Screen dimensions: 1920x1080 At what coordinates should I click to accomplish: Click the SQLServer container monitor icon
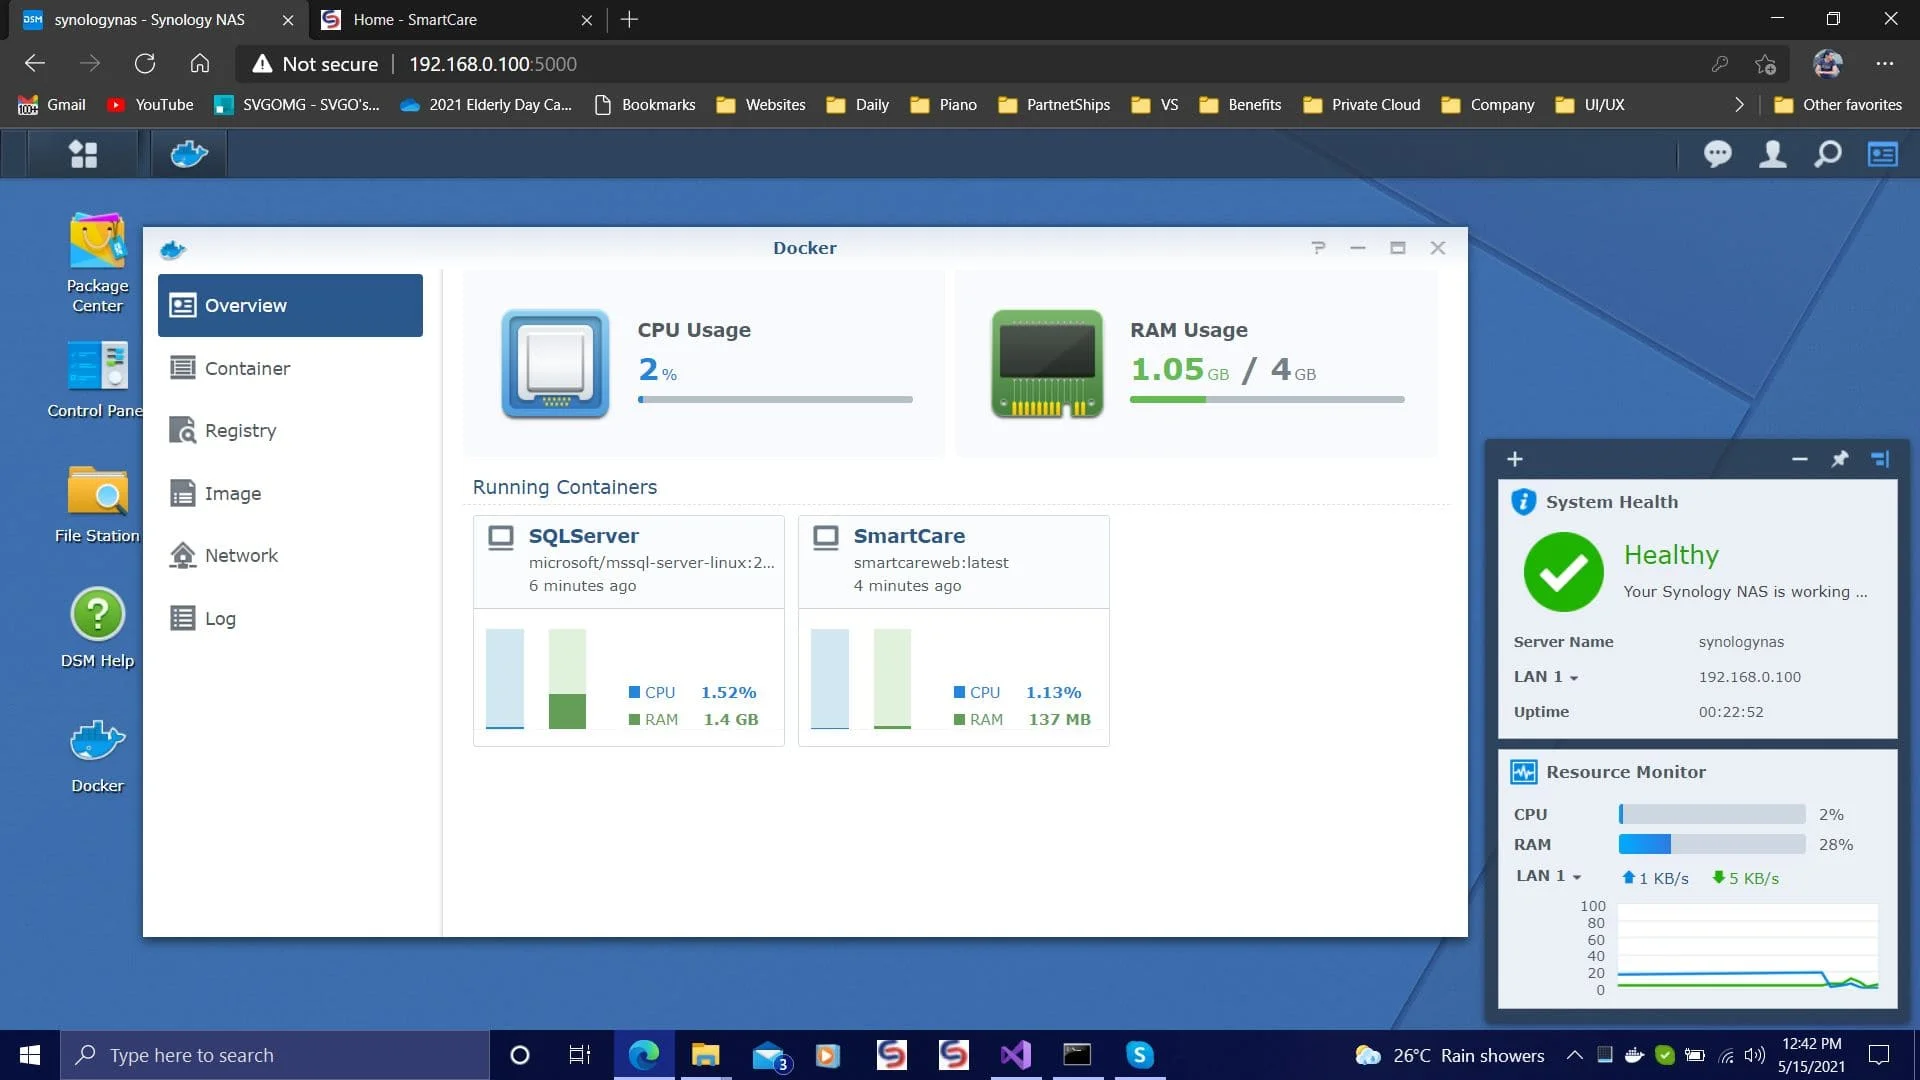point(500,538)
